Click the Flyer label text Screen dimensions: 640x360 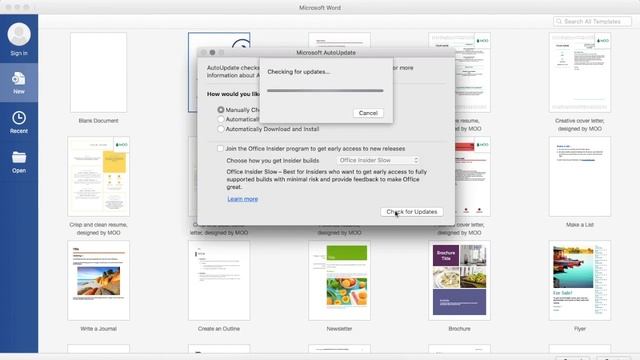580,329
